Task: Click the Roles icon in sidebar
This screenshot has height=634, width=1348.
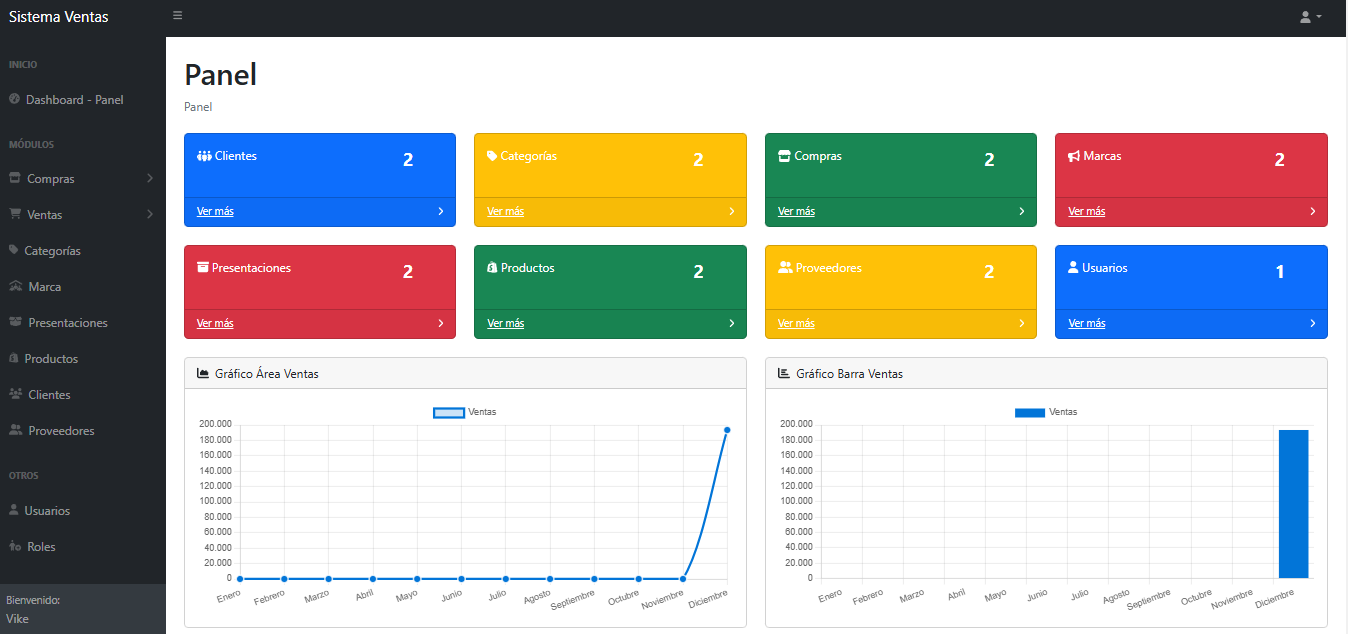Action: 14,547
